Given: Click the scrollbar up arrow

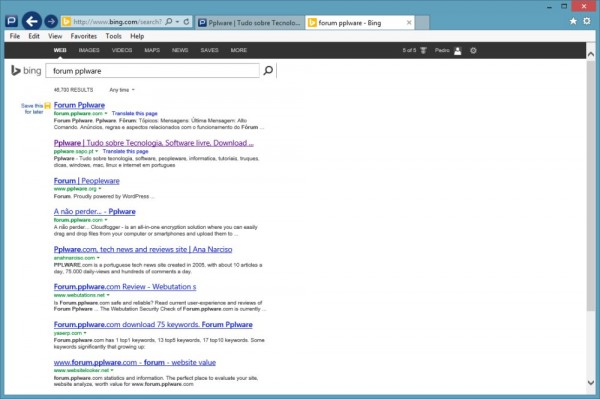Looking at the screenshot, I should pos(590,54).
